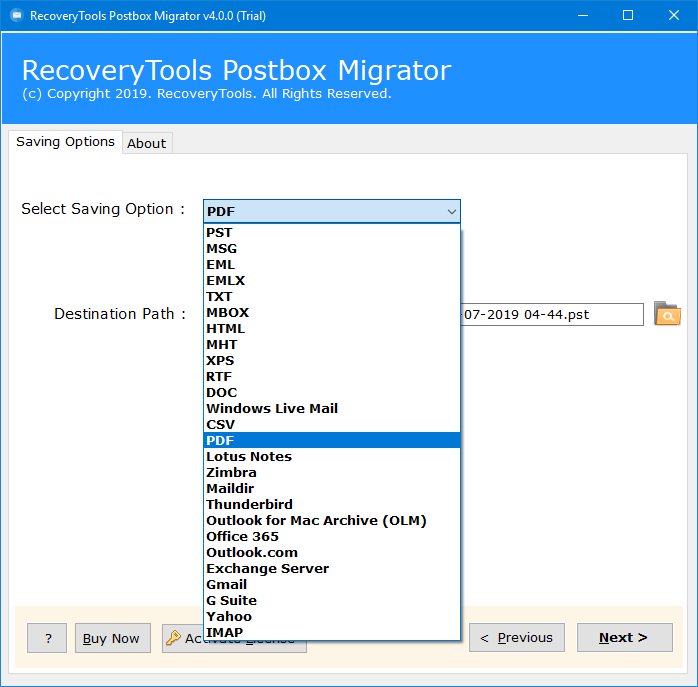Pick Yahoo from the dropdown list

pyautogui.click(x=332, y=617)
